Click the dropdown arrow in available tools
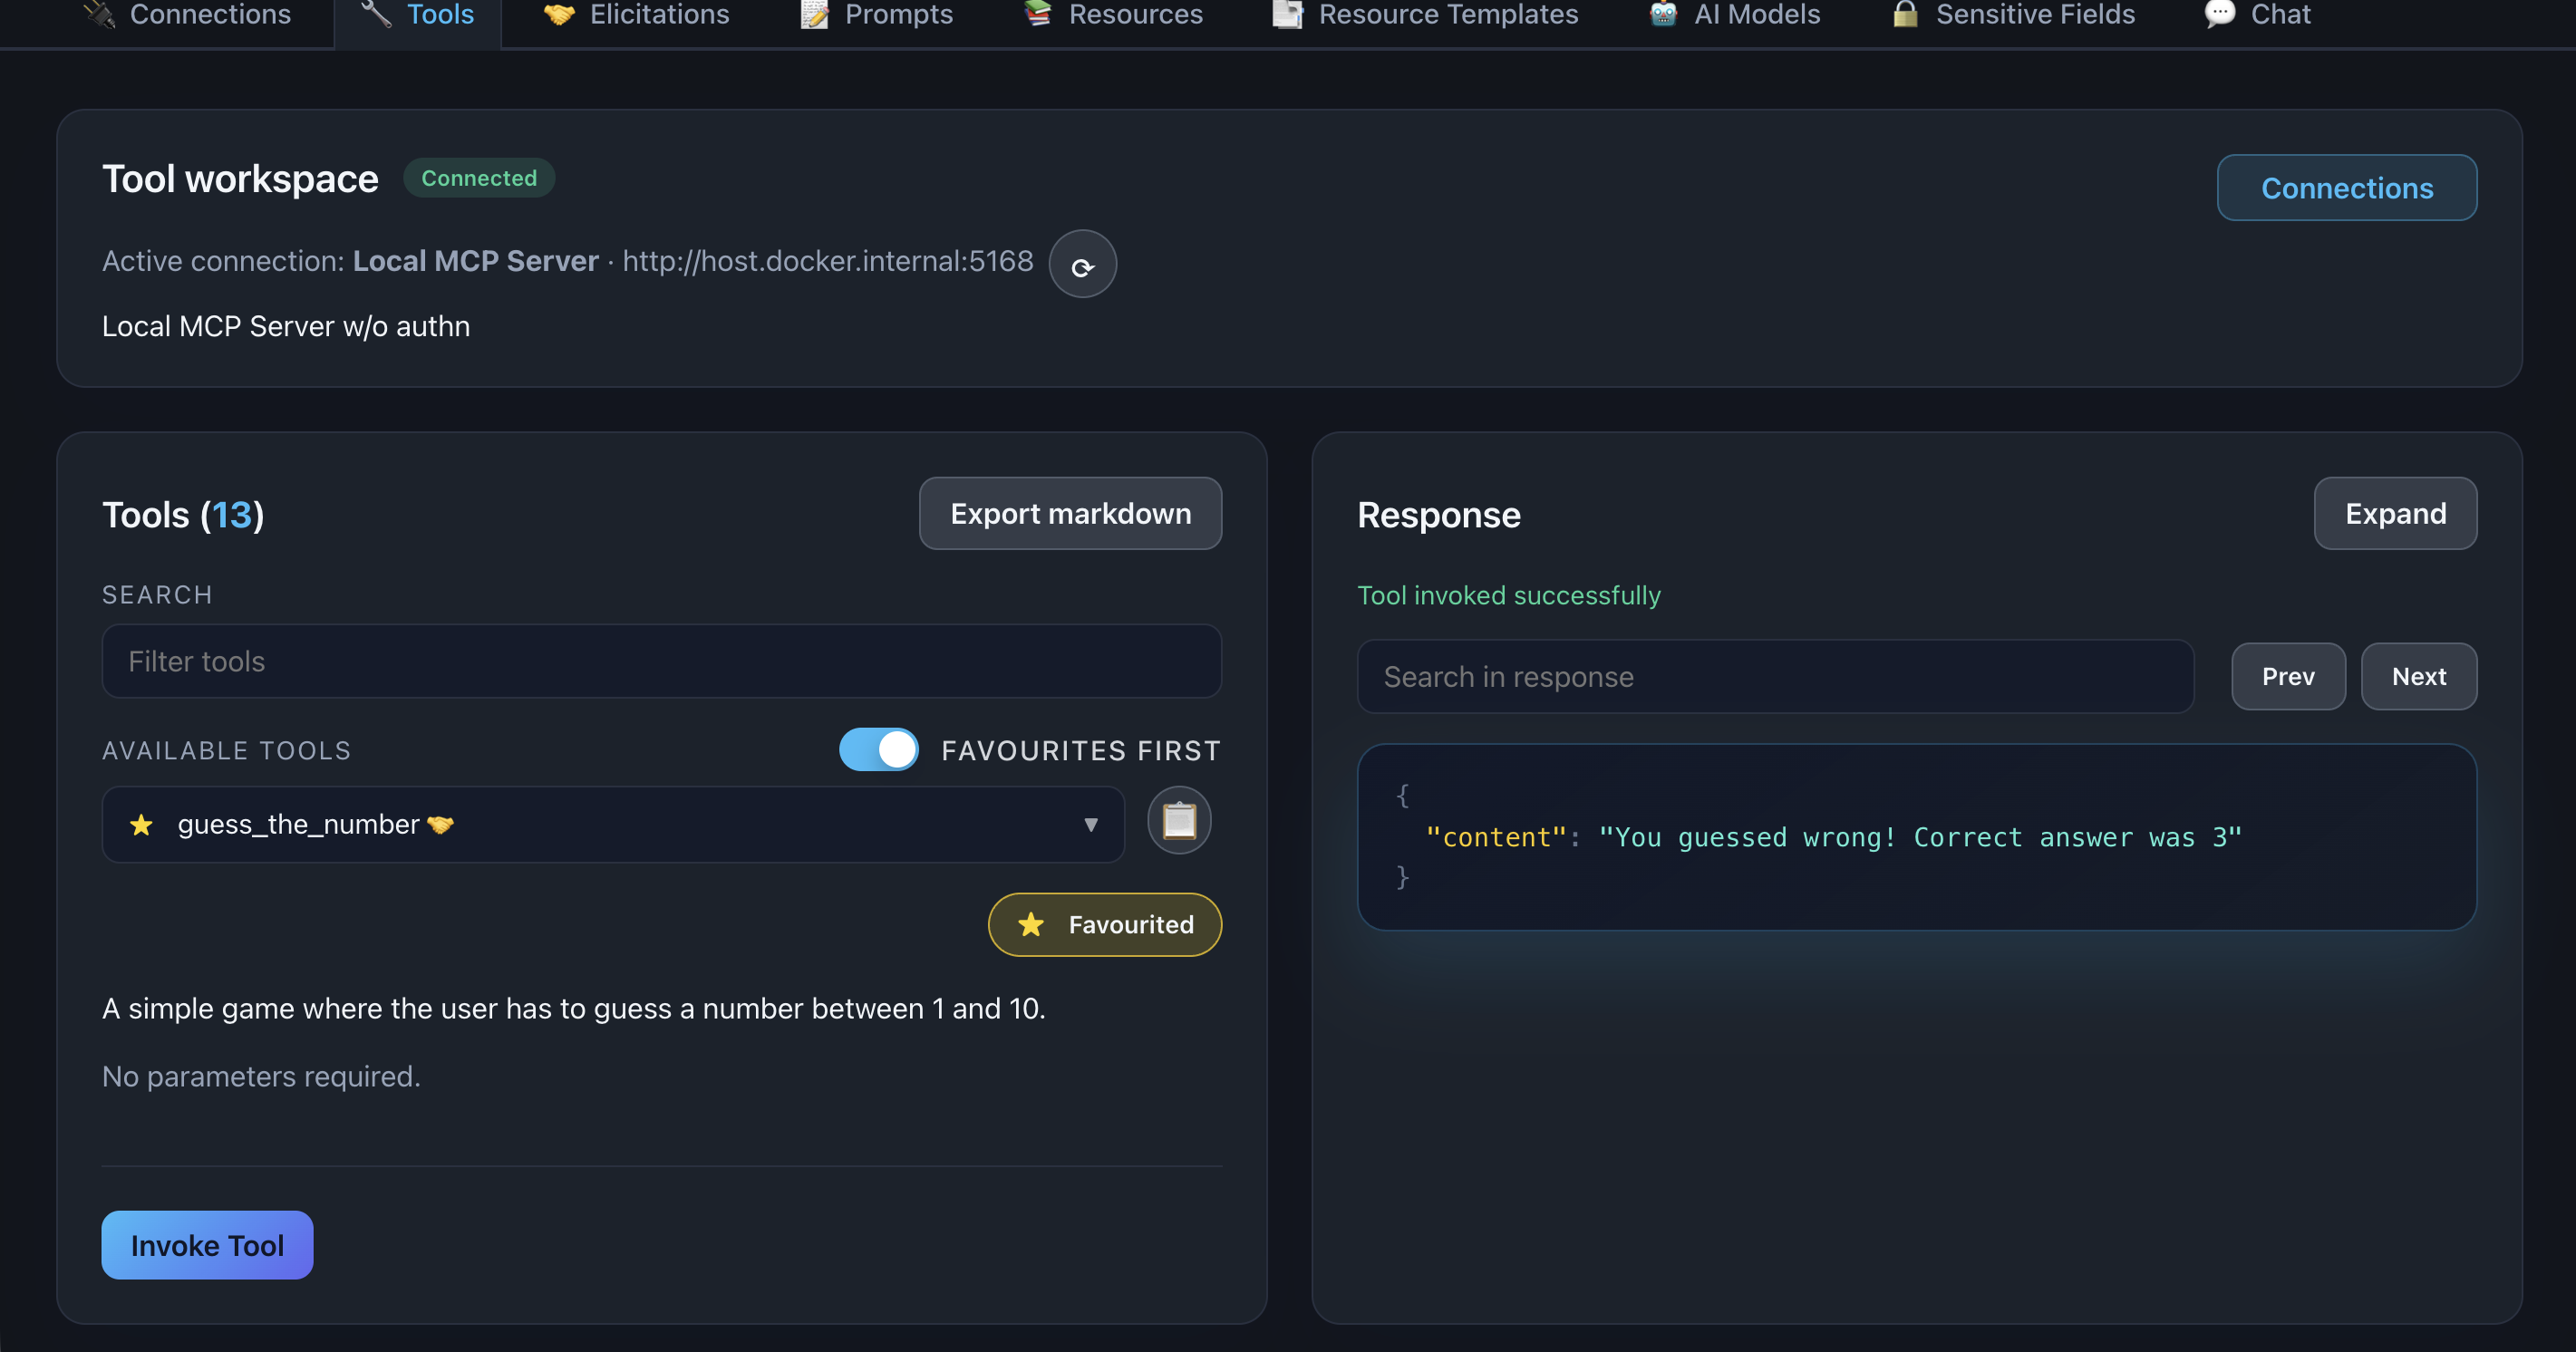Screen dimensions: 2576x1352 pos(1091,825)
